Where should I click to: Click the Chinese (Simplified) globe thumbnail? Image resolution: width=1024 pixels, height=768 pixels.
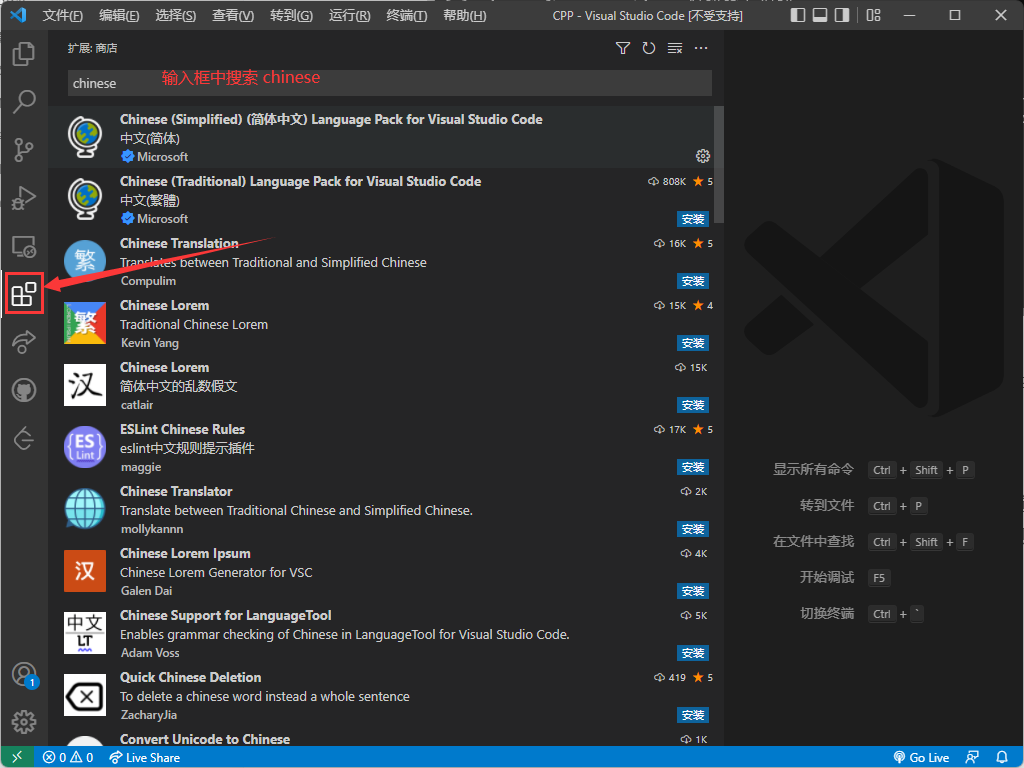point(85,137)
